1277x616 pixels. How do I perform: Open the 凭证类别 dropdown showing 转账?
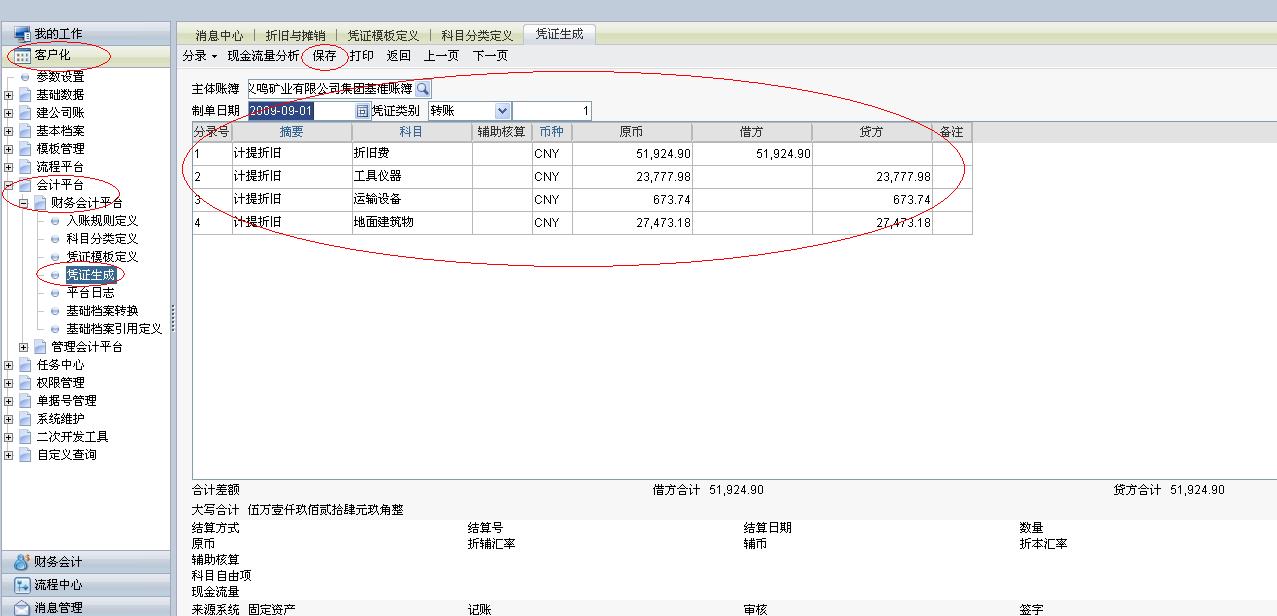[503, 111]
